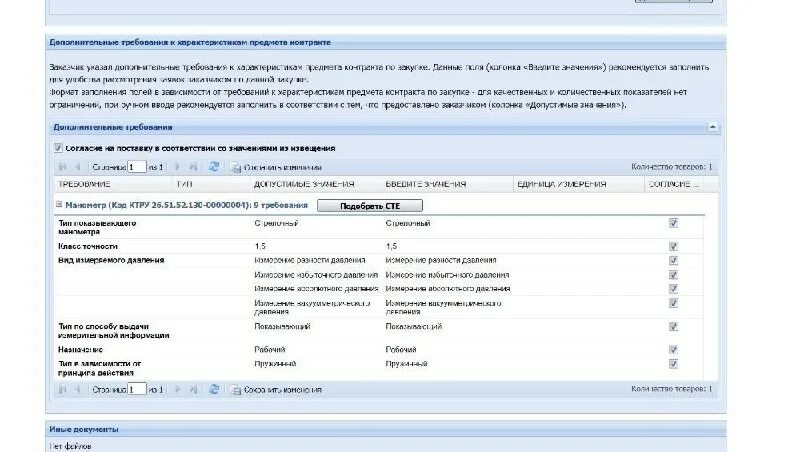This screenshot has width=800, height=452.
Task: Go to next page in bottom pager
Action: [177, 390]
